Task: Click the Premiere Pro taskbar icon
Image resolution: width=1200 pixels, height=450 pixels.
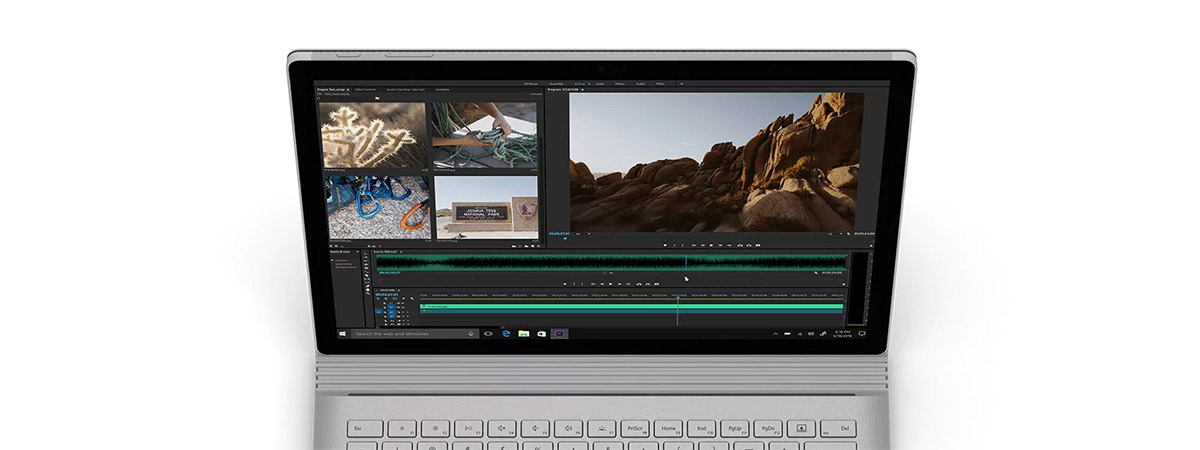Action: tap(559, 333)
